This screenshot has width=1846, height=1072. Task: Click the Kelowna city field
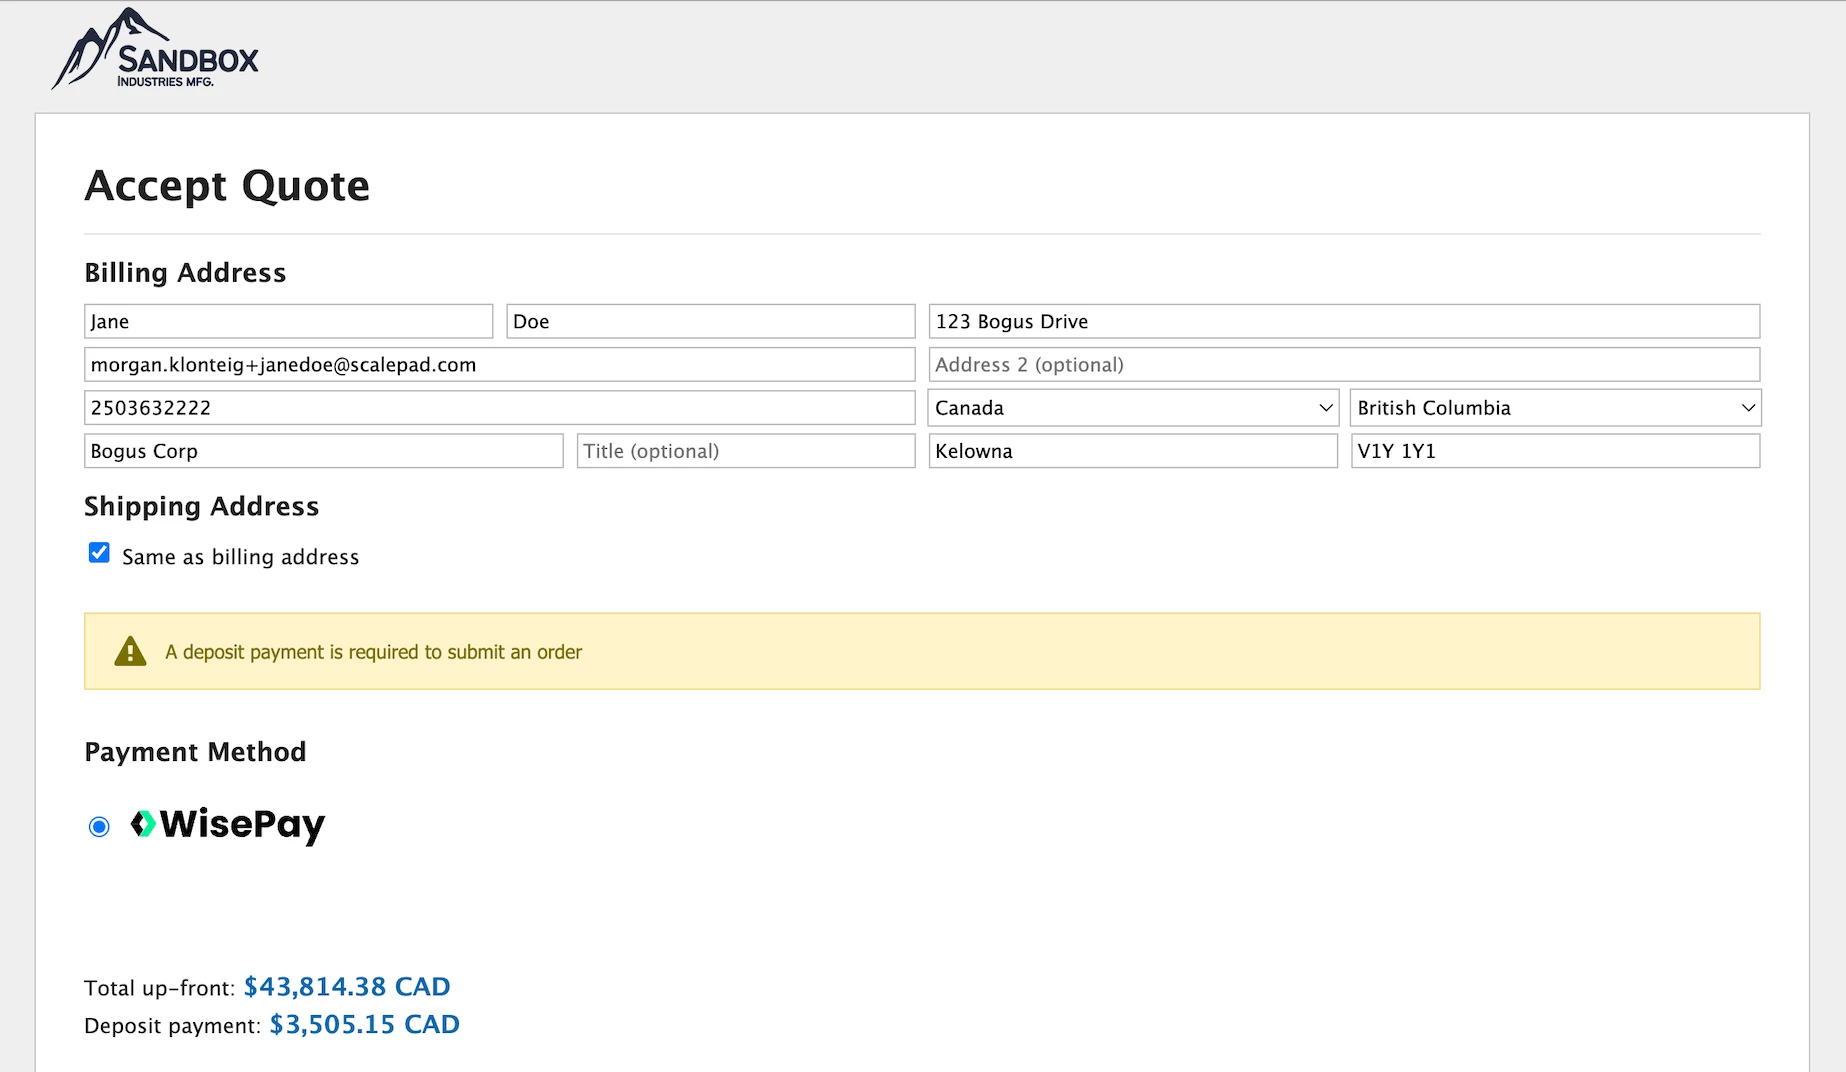pos(1133,451)
